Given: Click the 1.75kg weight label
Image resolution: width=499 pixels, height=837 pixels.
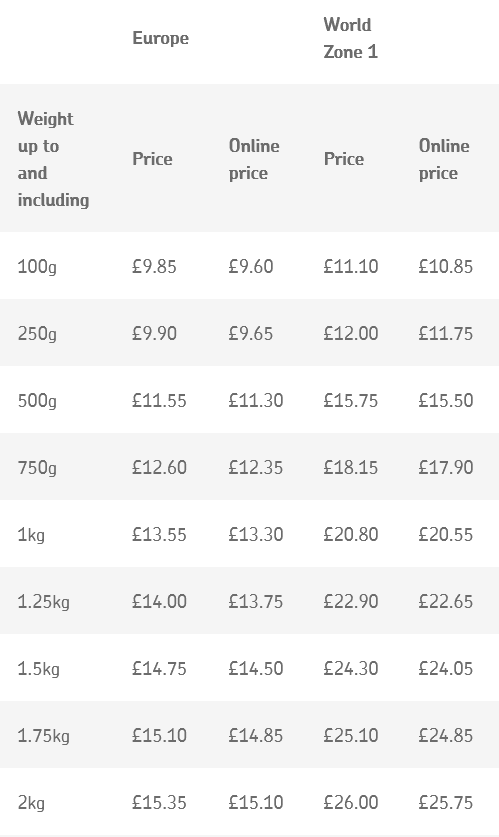Looking at the screenshot, I should (x=44, y=736).
